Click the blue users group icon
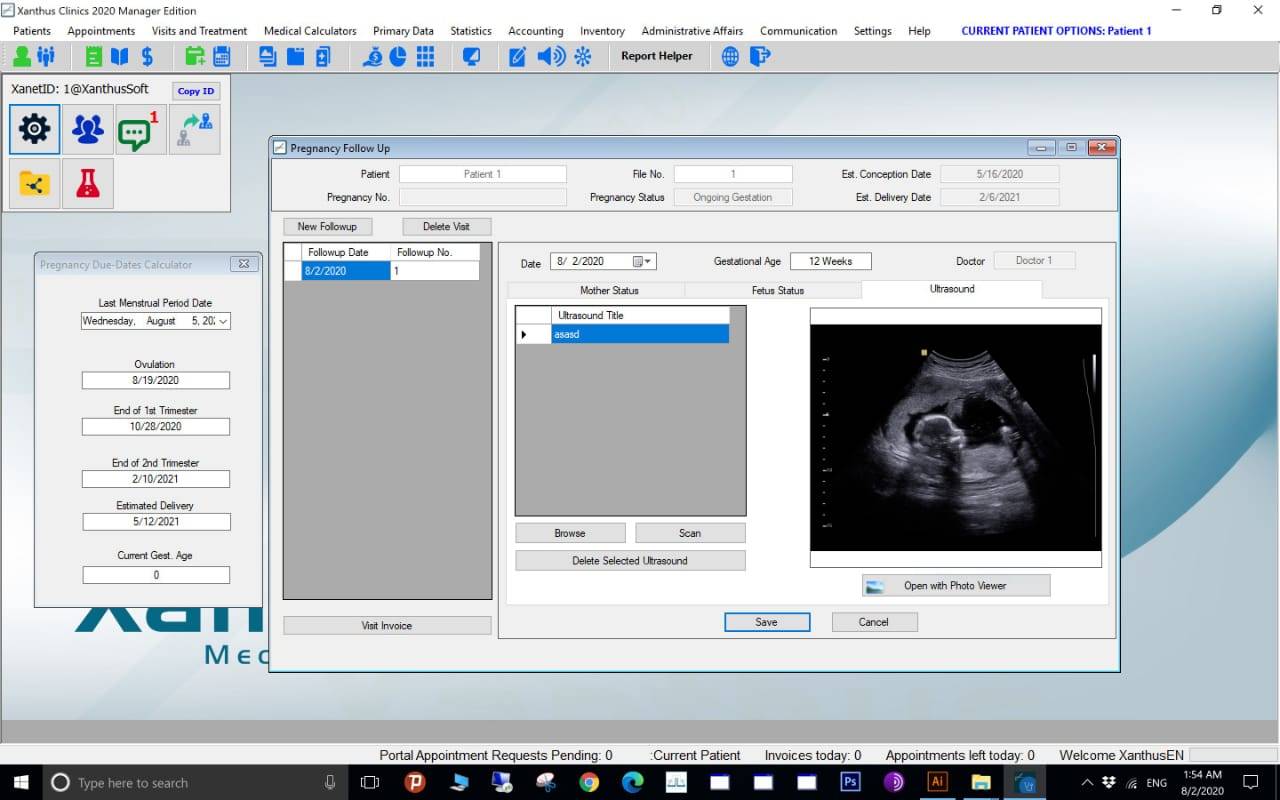 pyautogui.click(x=88, y=130)
